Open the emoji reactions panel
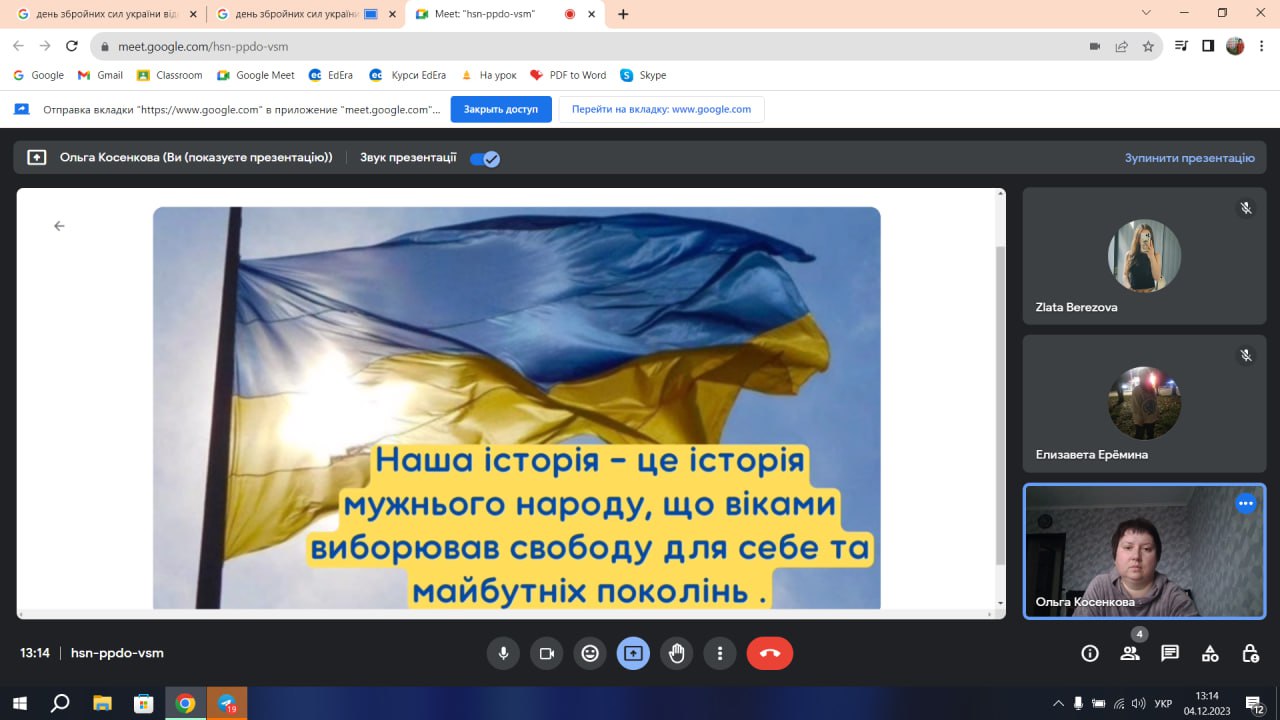Viewport: 1280px width, 720px height. (x=590, y=653)
